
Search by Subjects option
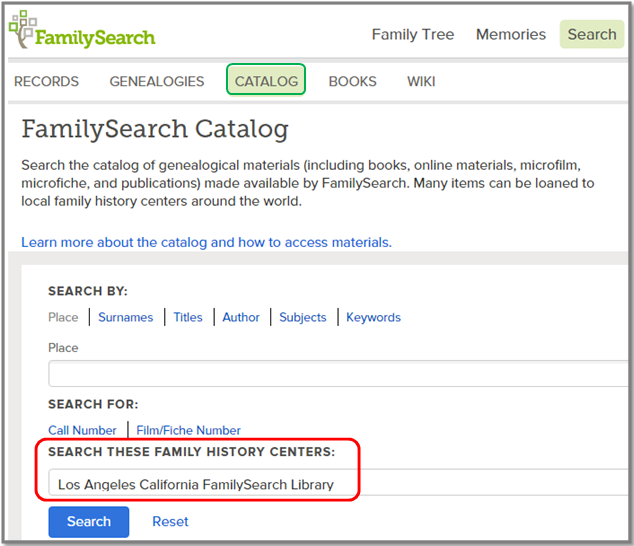pos(302,317)
